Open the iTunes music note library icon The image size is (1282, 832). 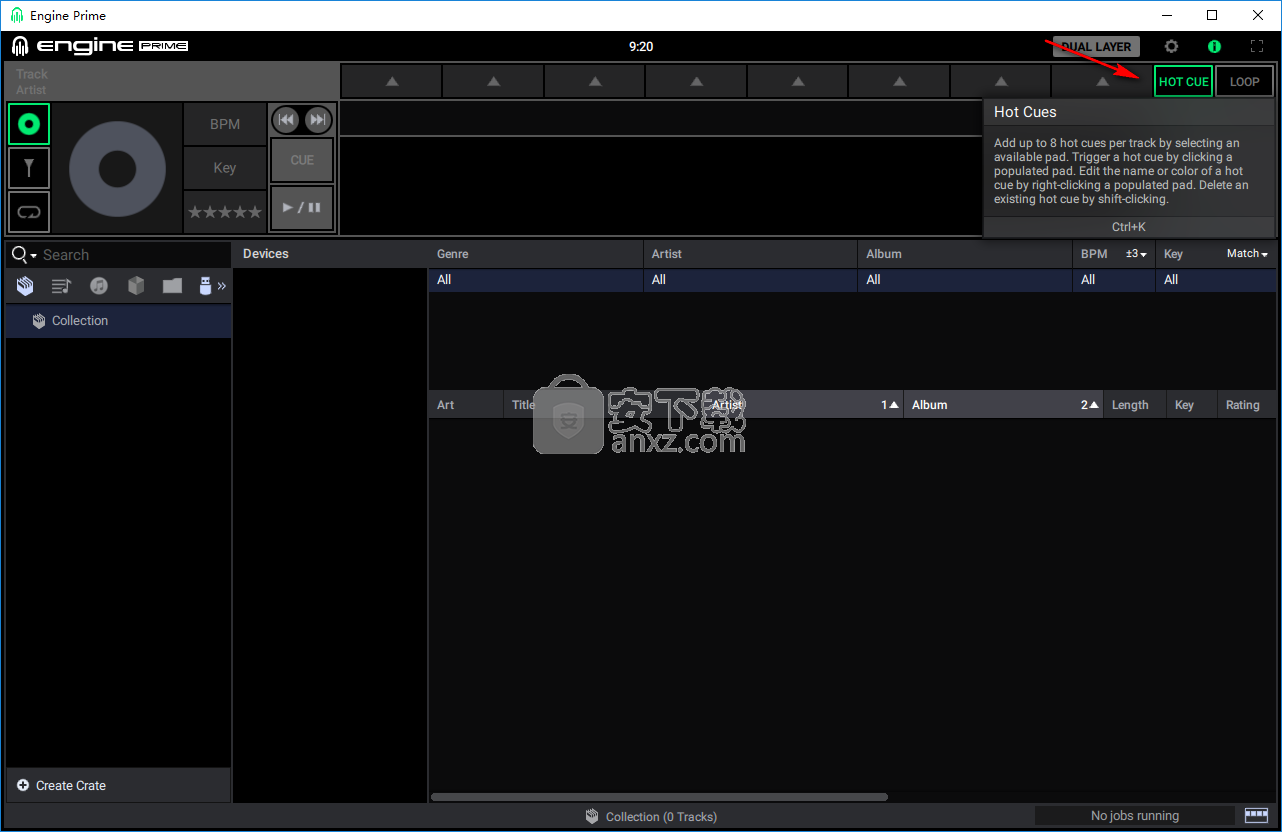coord(98,286)
